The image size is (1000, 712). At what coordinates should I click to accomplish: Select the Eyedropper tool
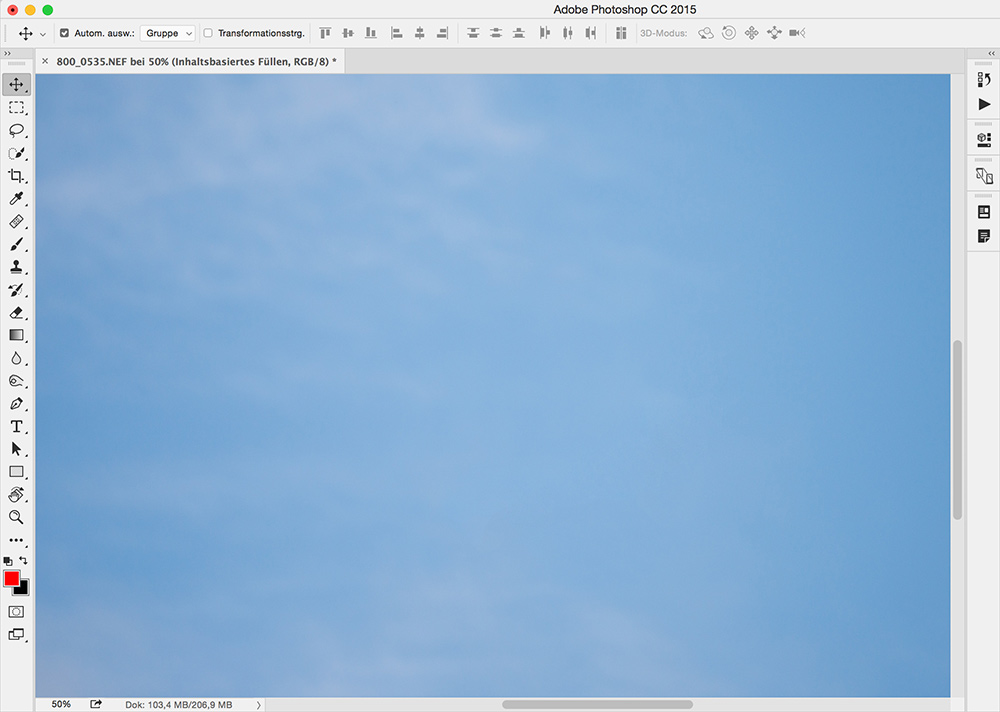click(16, 198)
